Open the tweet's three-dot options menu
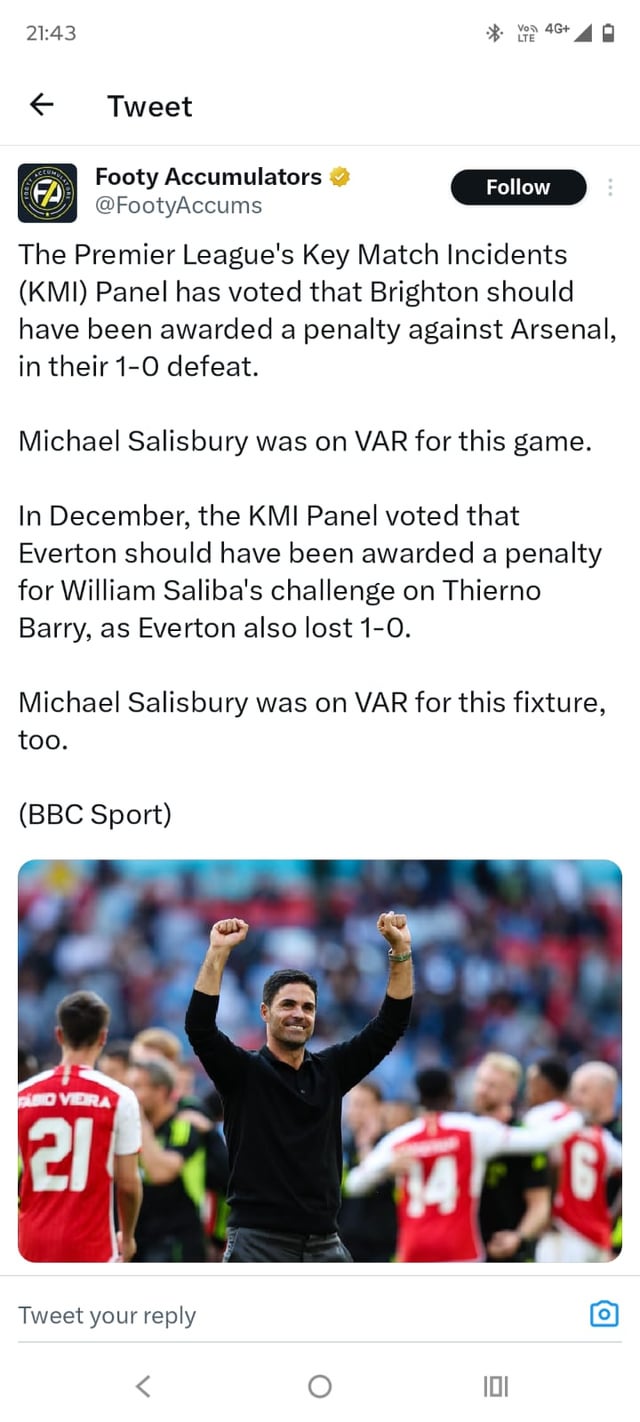This screenshot has height=1422, width=640. click(x=610, y=188)
